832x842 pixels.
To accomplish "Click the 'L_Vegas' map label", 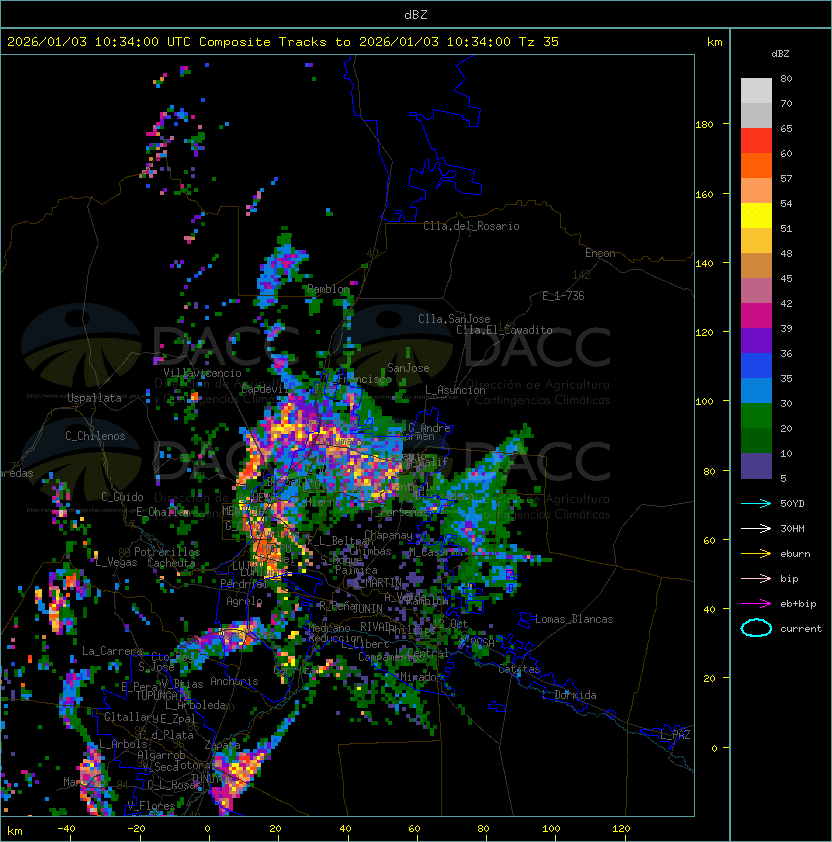I will (116, 562).
